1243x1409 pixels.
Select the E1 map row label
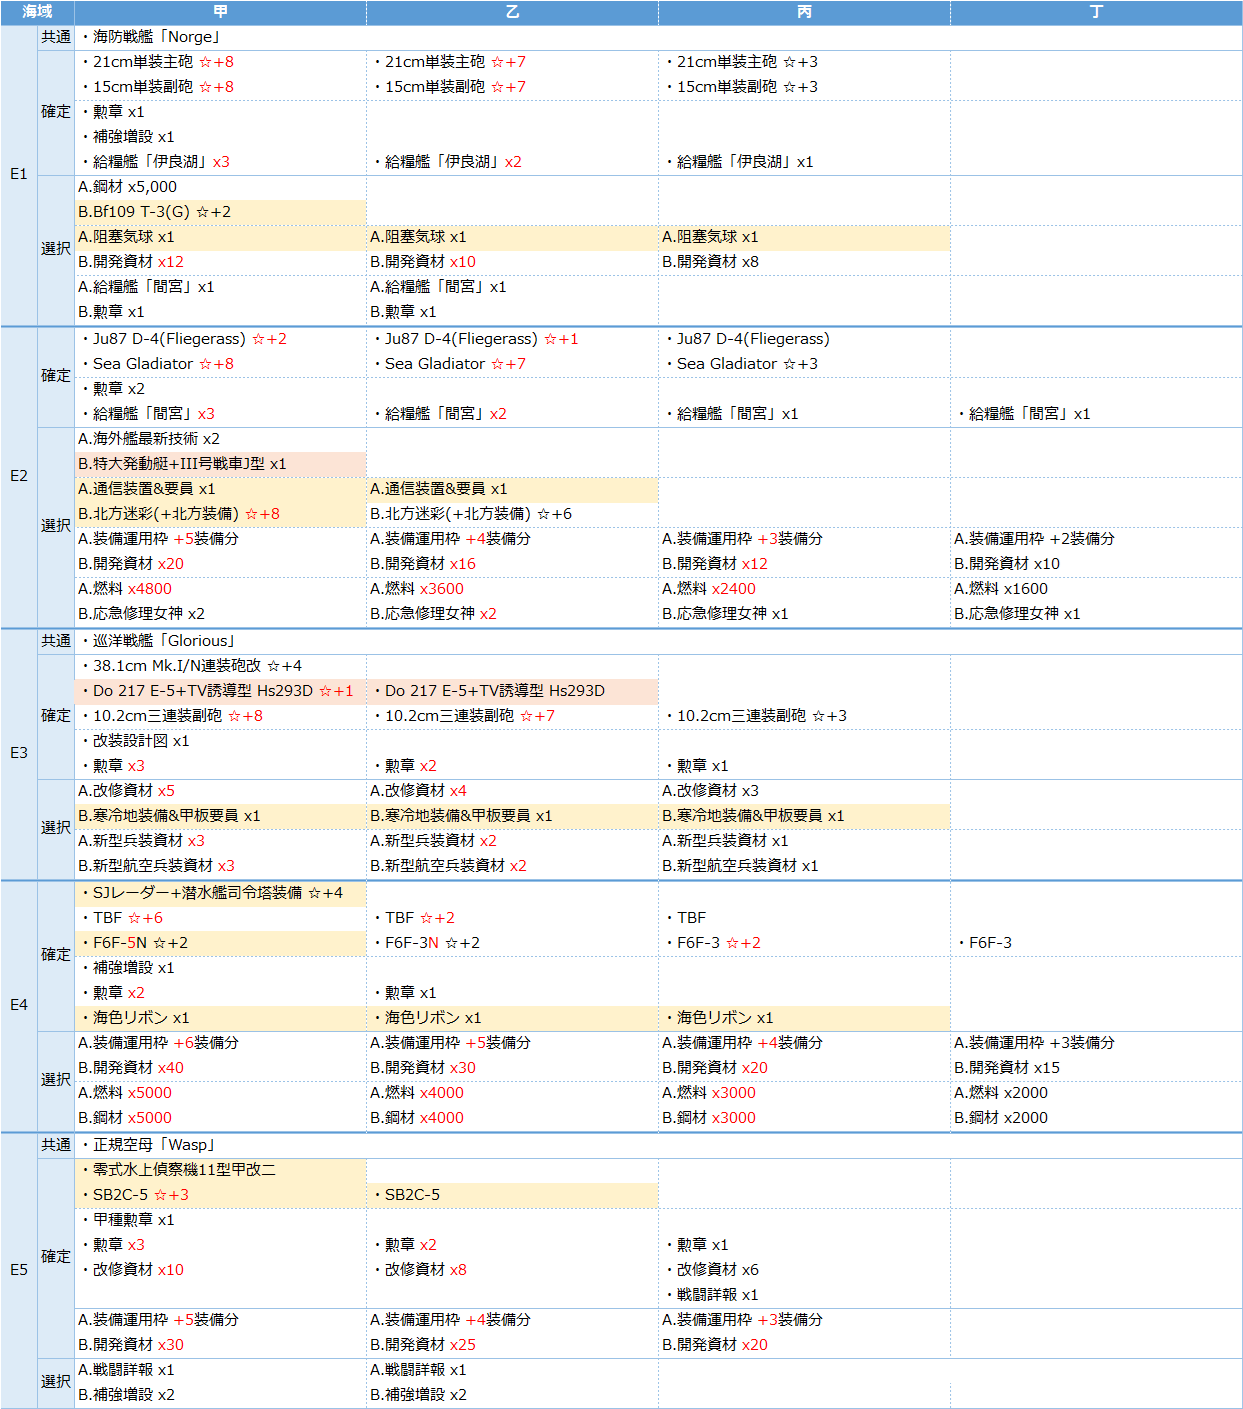coord(19,174)
